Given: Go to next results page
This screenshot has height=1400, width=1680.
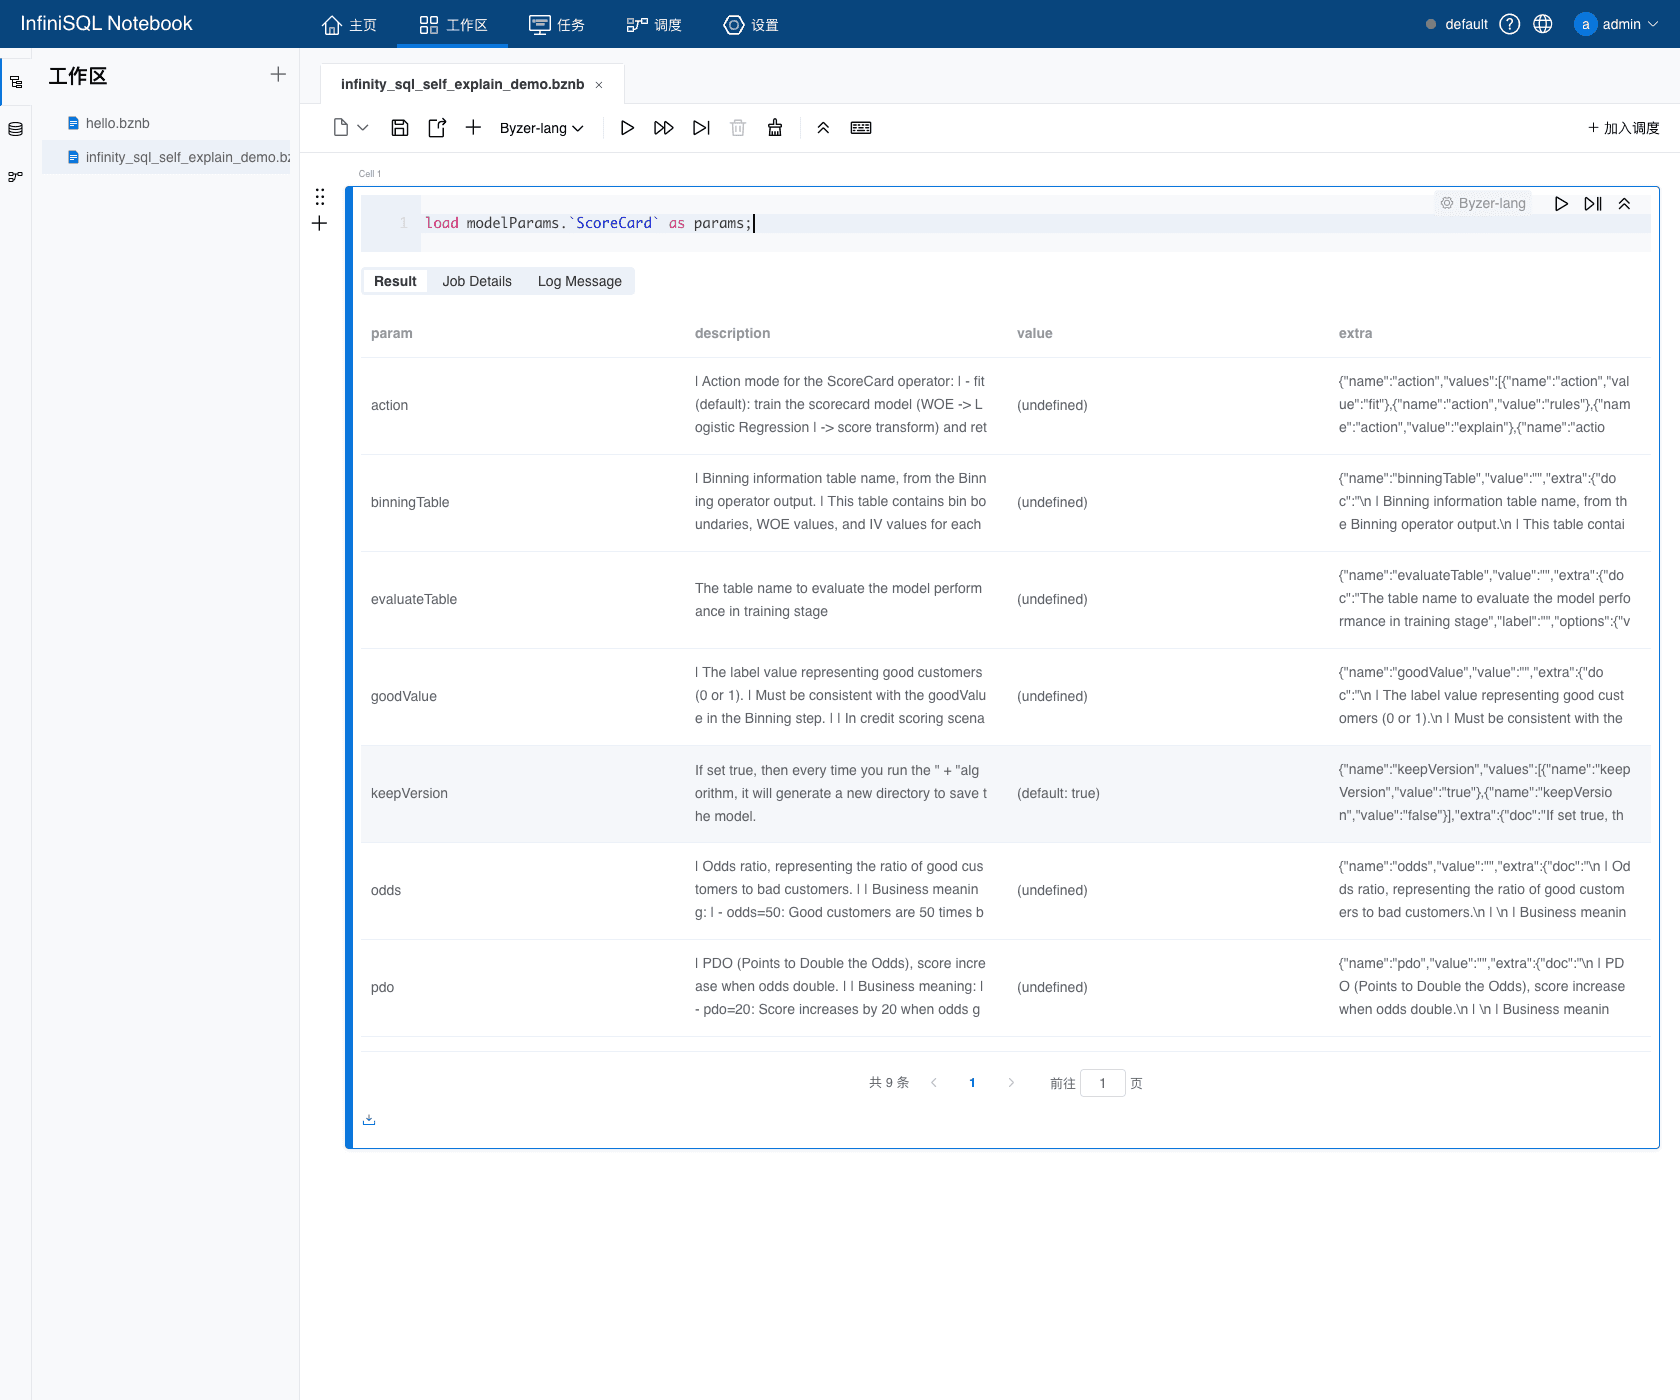Looking at the screenshot, I should (1011, 1083).
